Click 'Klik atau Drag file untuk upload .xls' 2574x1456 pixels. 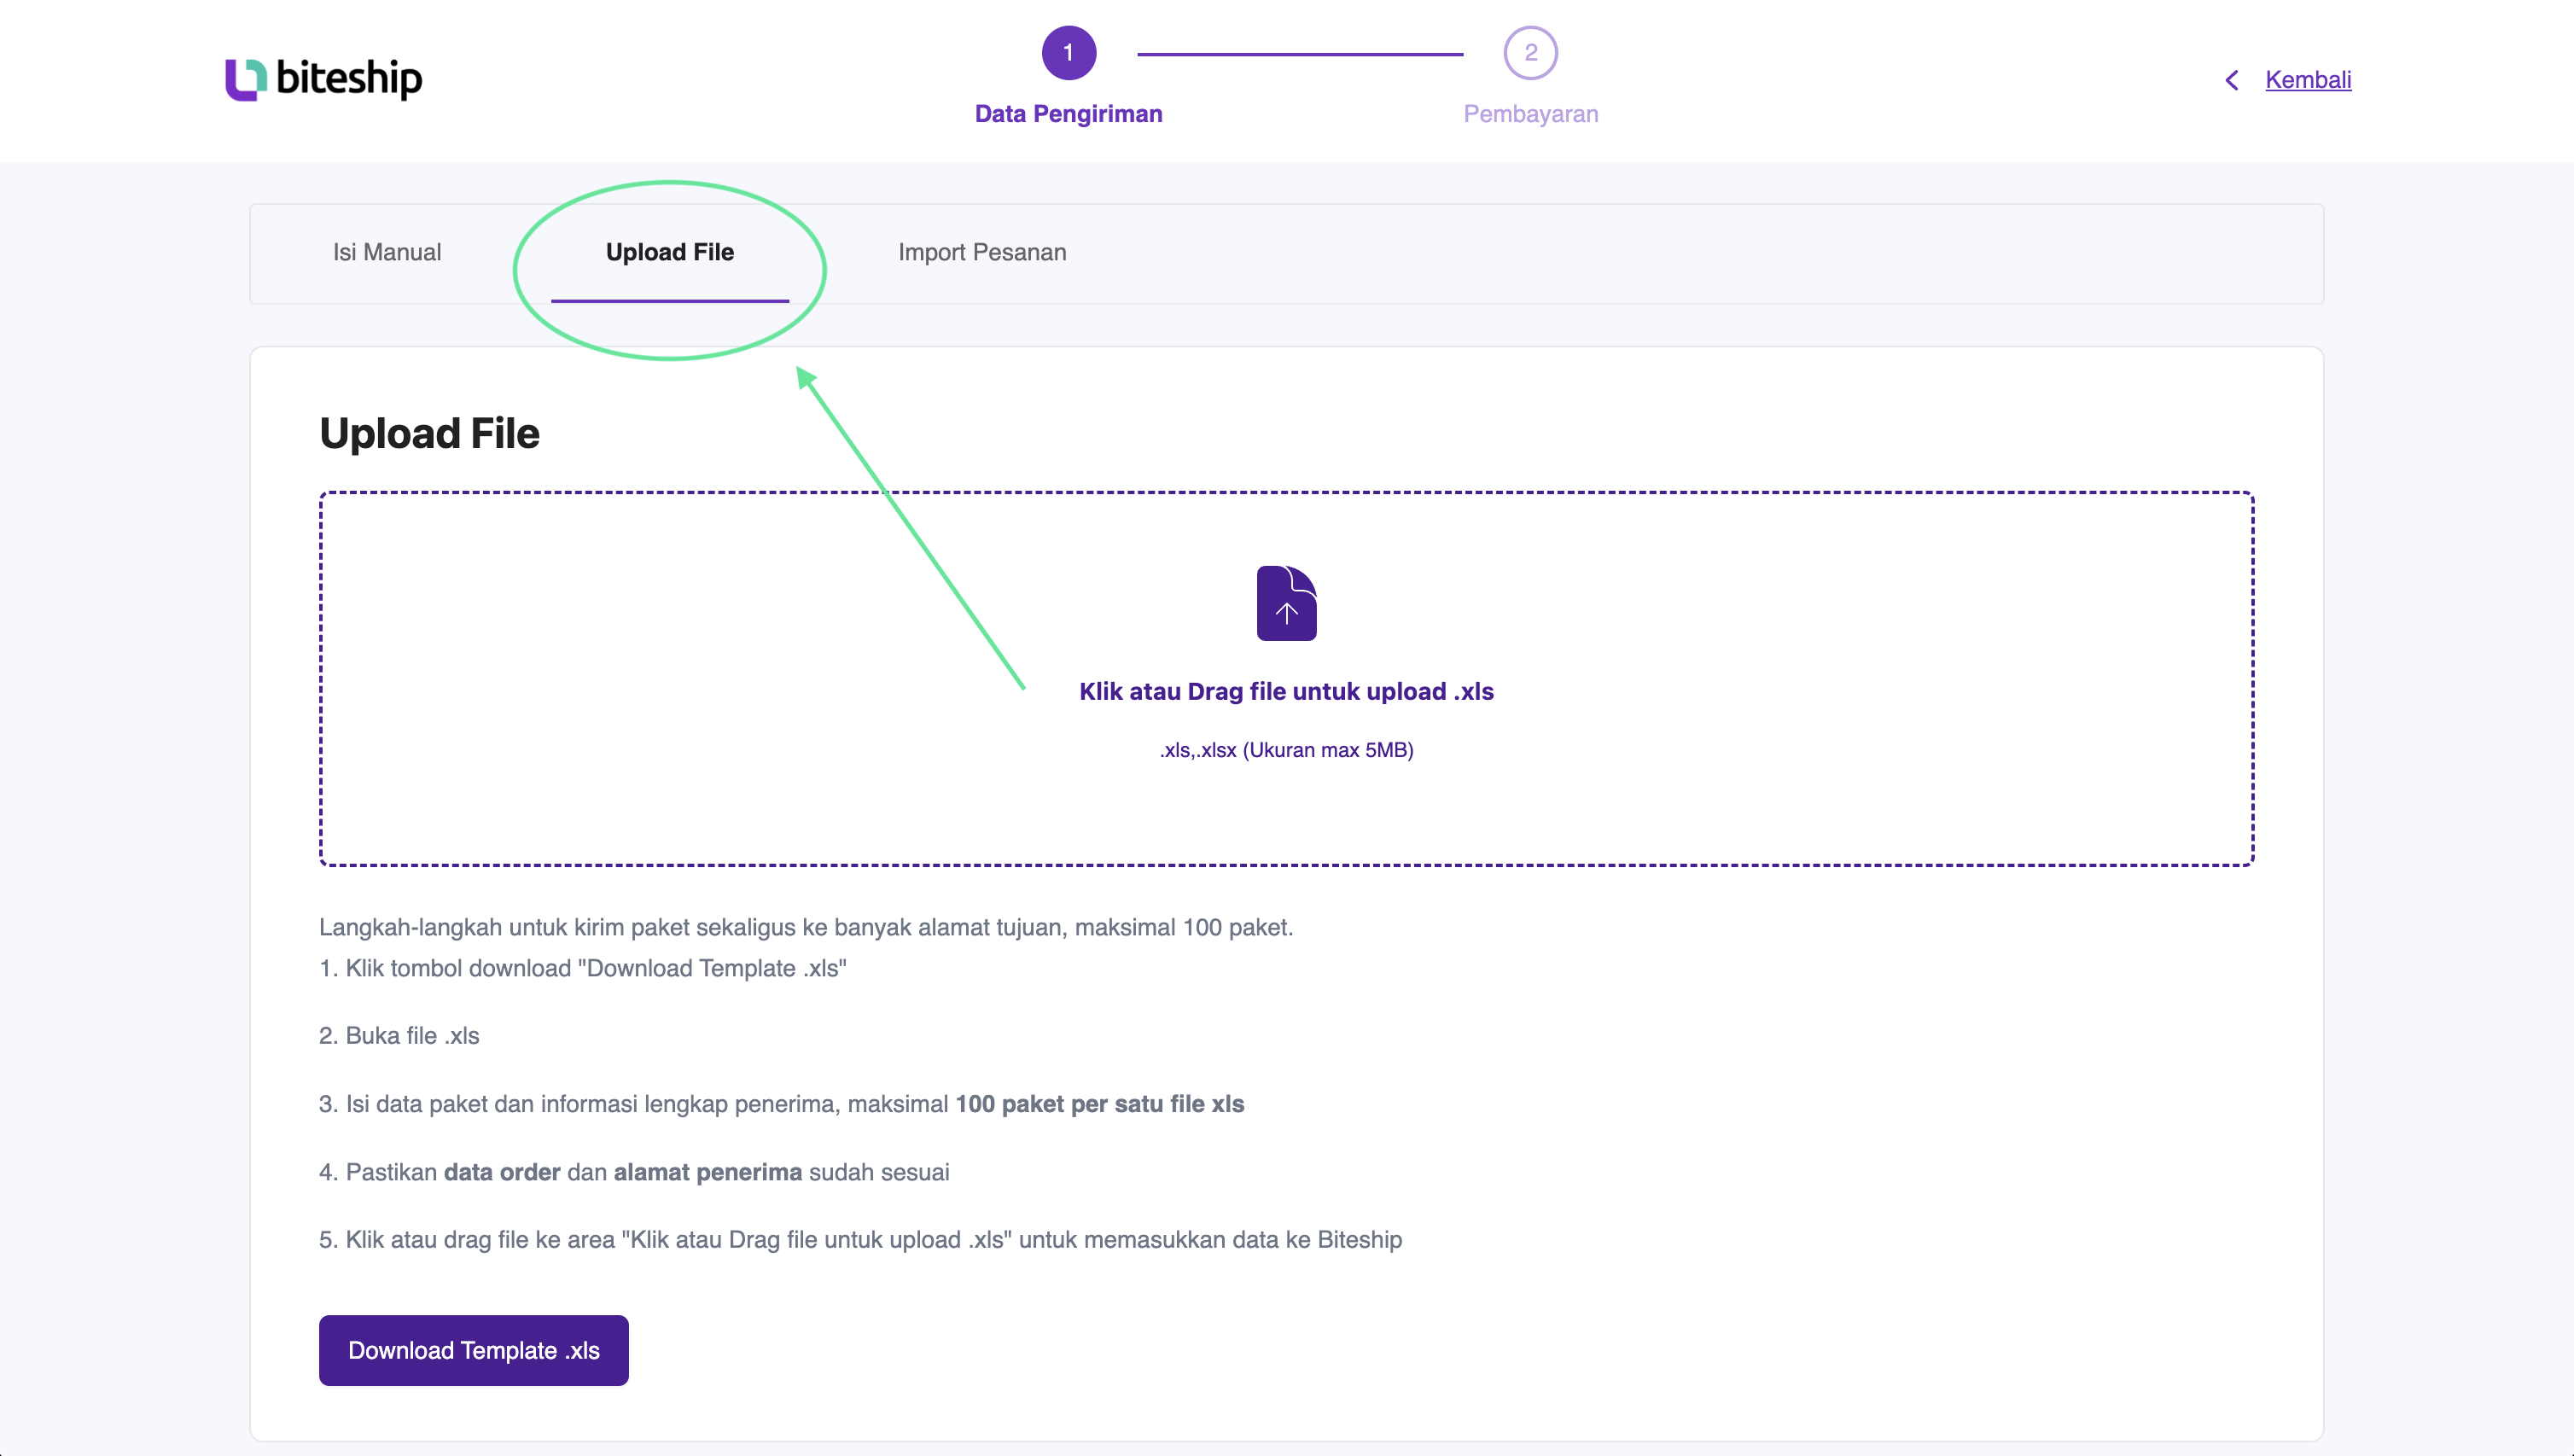[x=1286, y=691]
